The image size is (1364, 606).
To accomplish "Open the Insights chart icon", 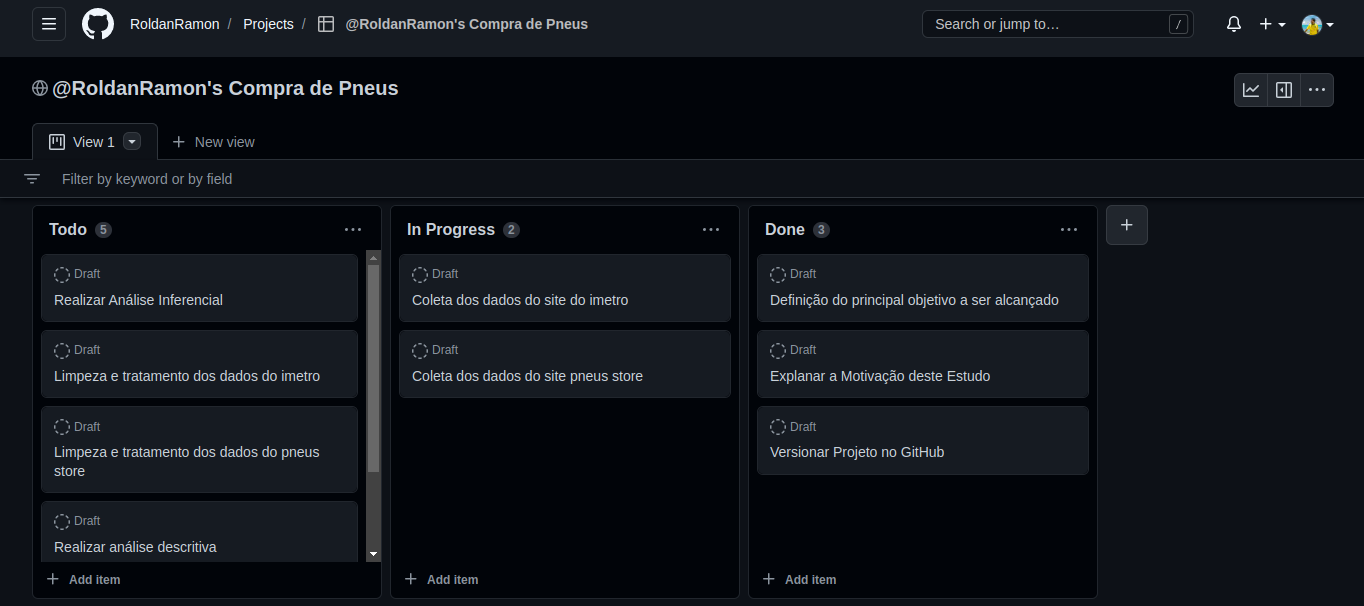I will point(1250,89).
